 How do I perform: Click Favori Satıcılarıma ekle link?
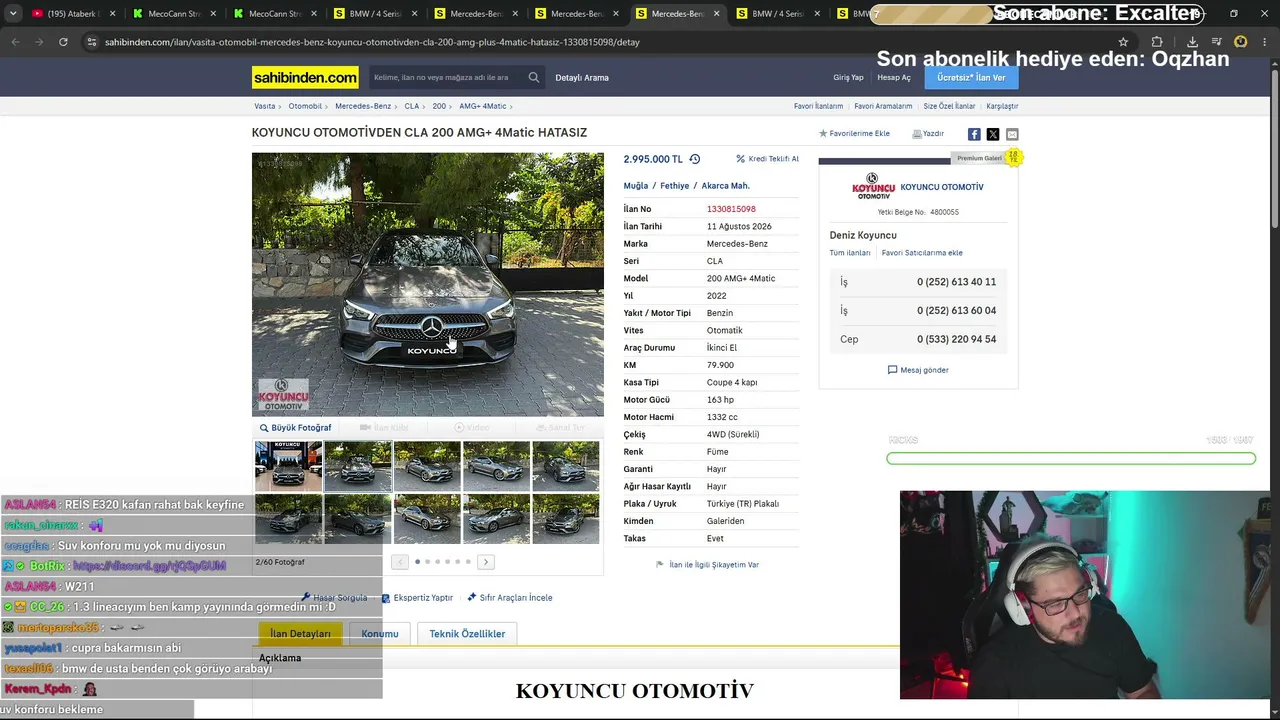pyautogui.click(x=922, y=253)
